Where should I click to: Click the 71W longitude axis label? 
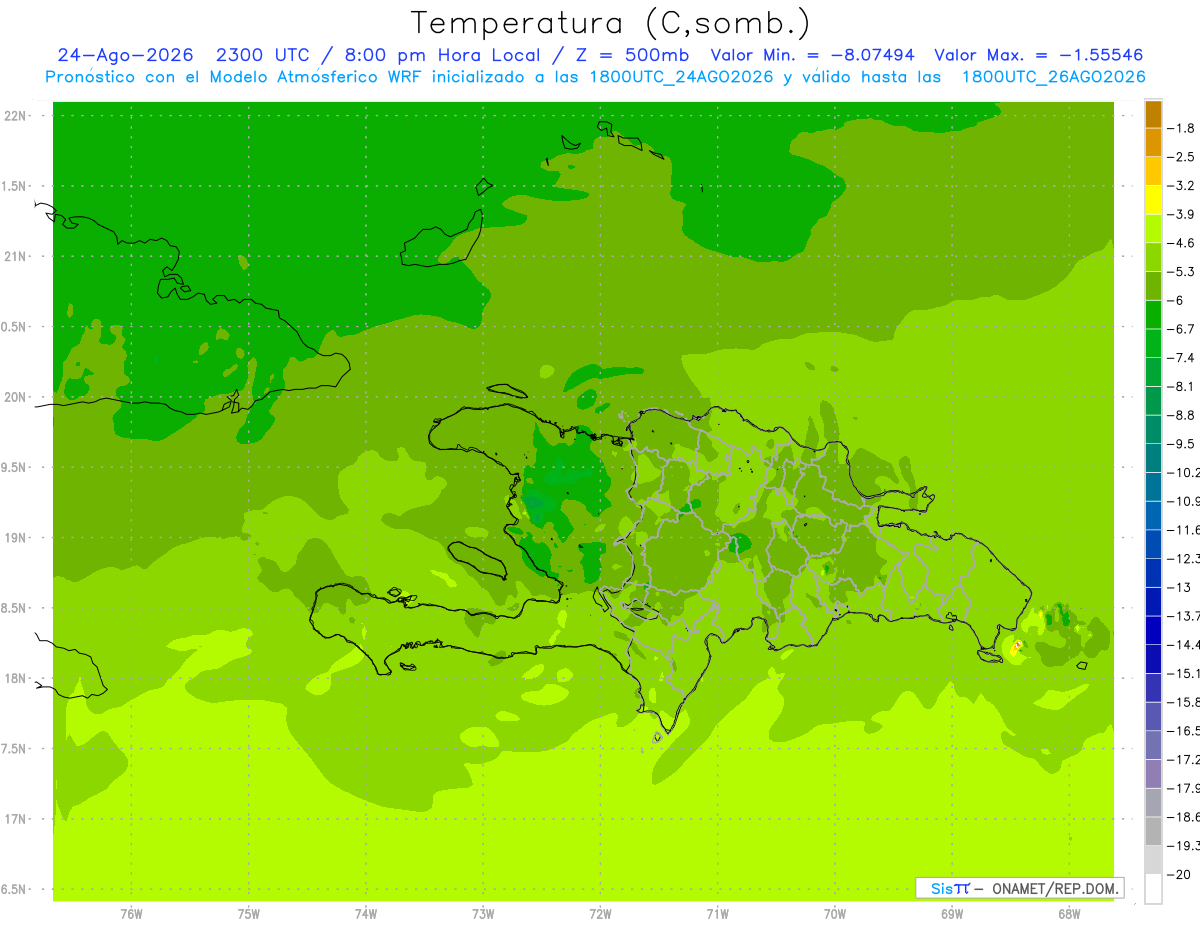coord(717,914)
